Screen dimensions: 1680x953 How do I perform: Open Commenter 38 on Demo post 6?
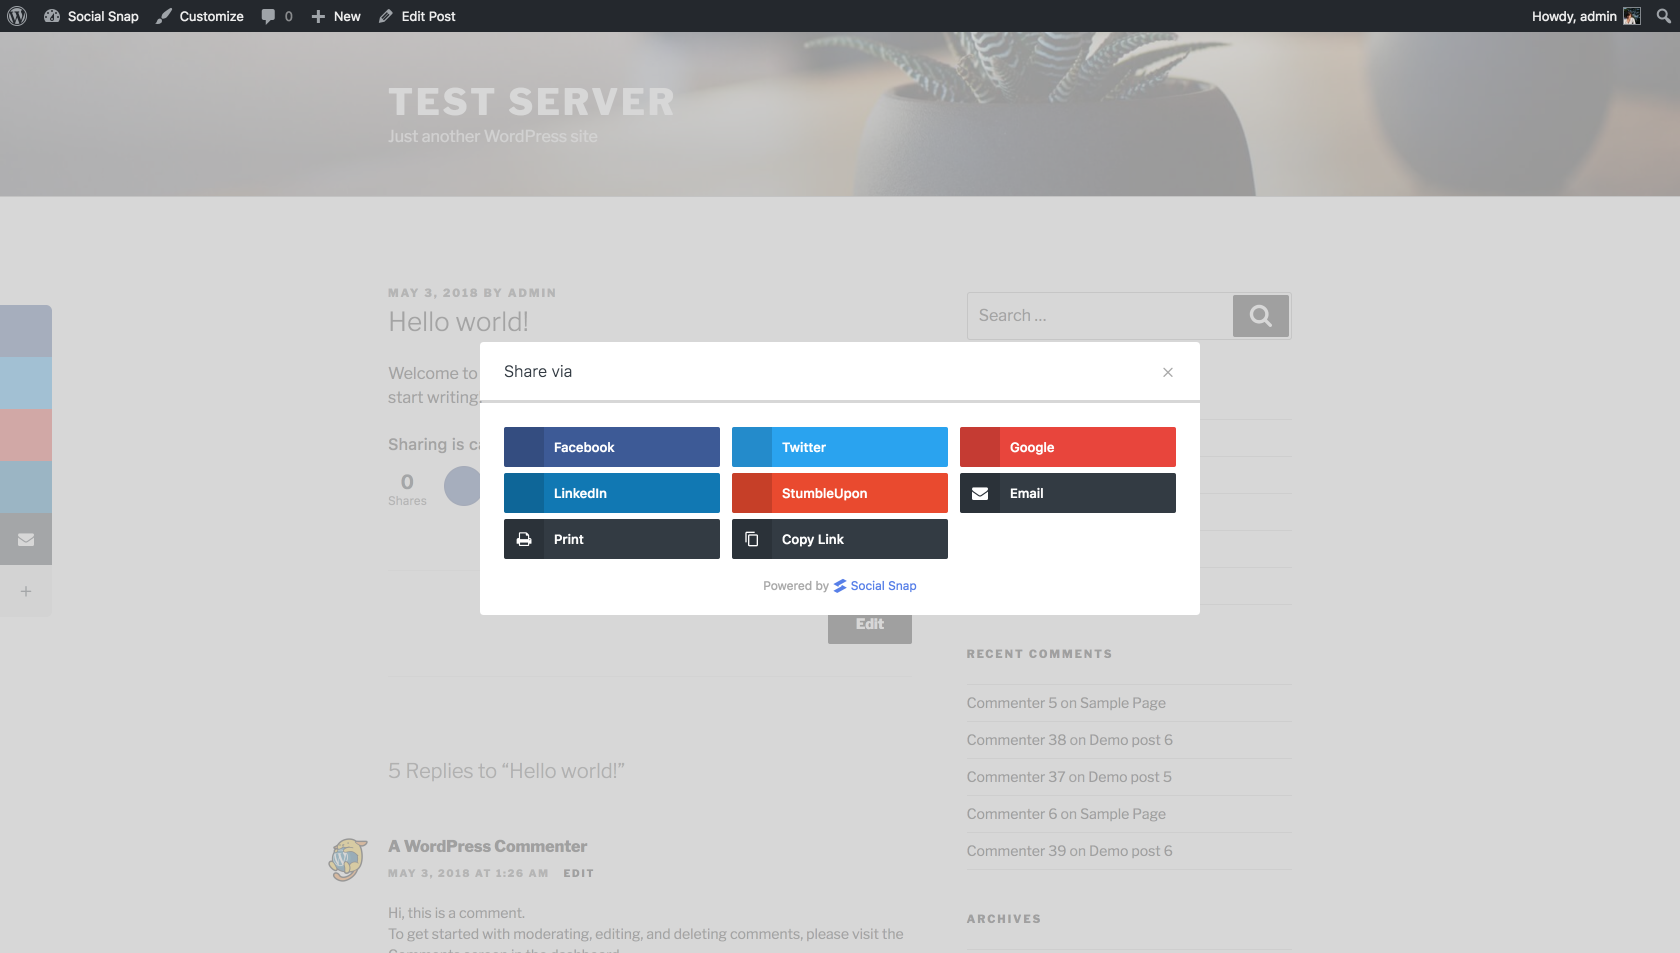pos(1069,740)
